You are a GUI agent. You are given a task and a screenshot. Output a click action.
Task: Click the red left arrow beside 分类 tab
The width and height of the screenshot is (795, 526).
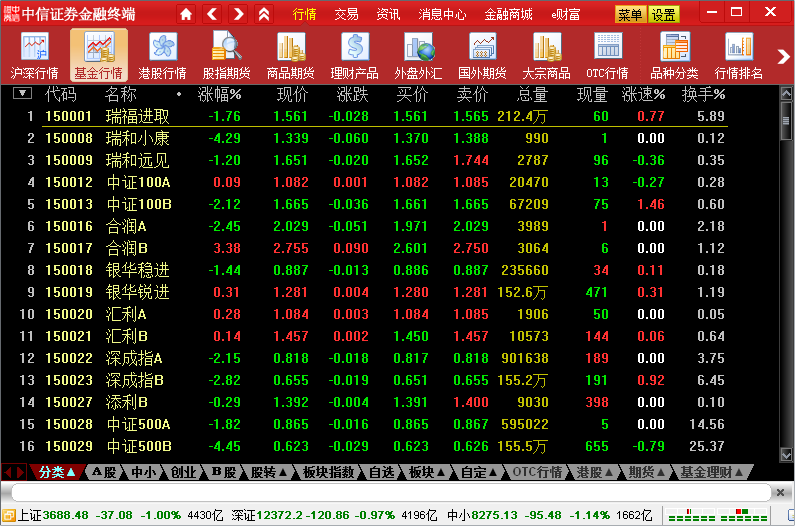point(8,473)
